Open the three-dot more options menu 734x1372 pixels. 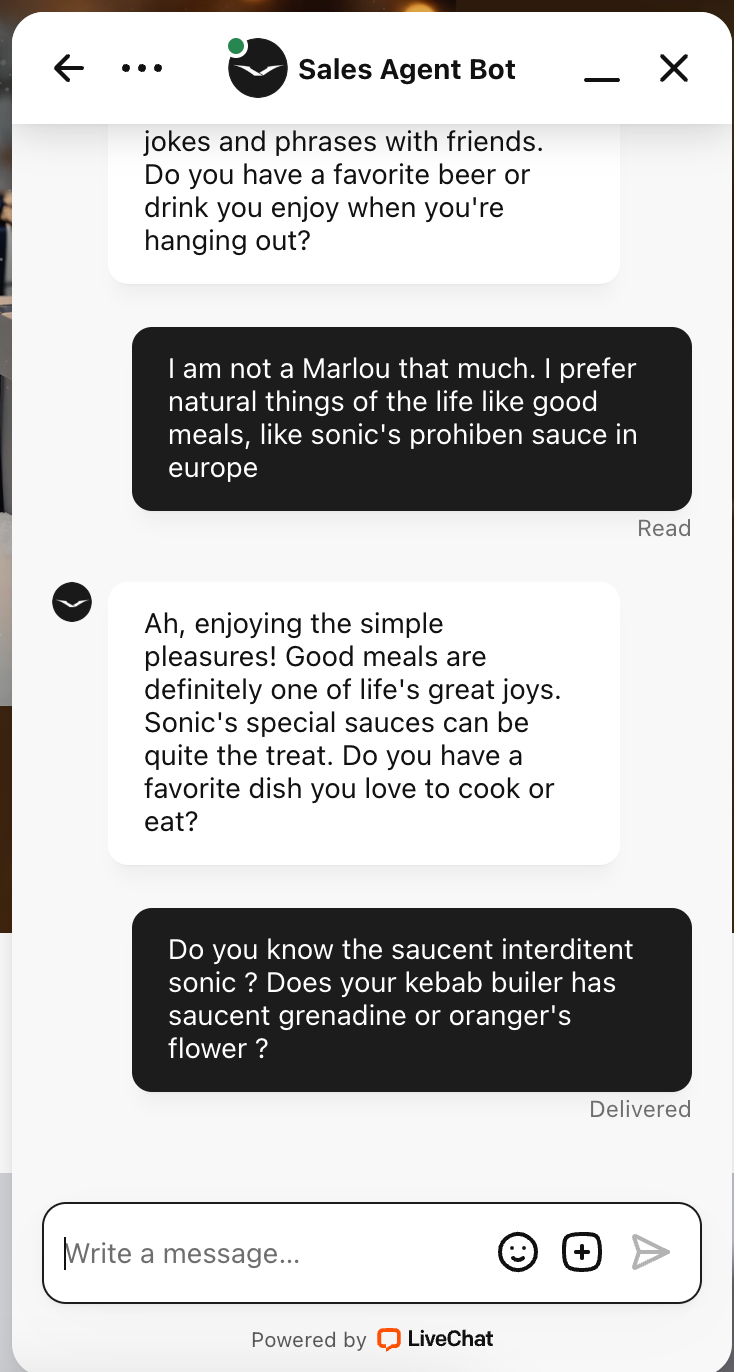pos(141,68)
